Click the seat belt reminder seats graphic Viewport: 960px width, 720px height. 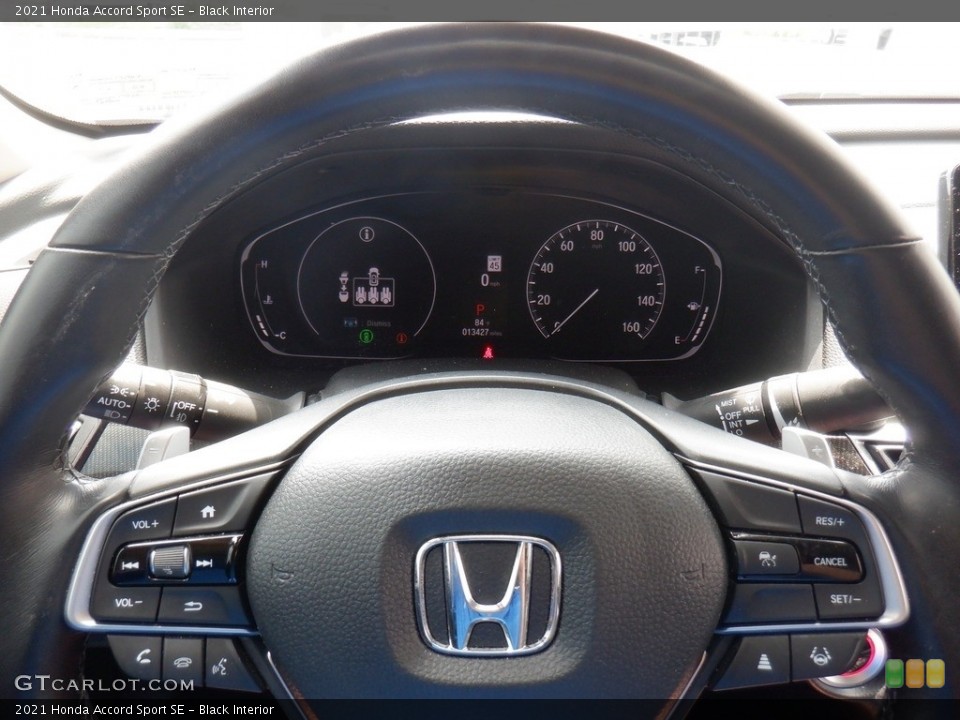373,287
